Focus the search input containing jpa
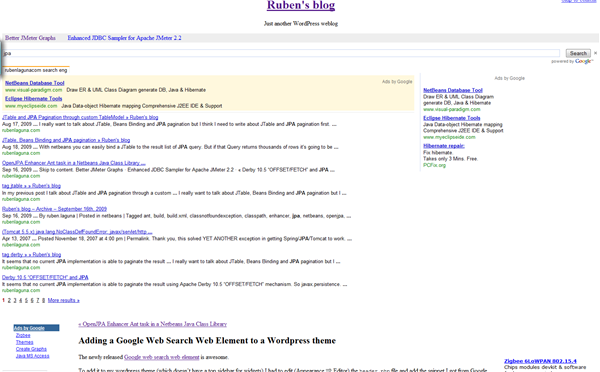 coord(282,53)
